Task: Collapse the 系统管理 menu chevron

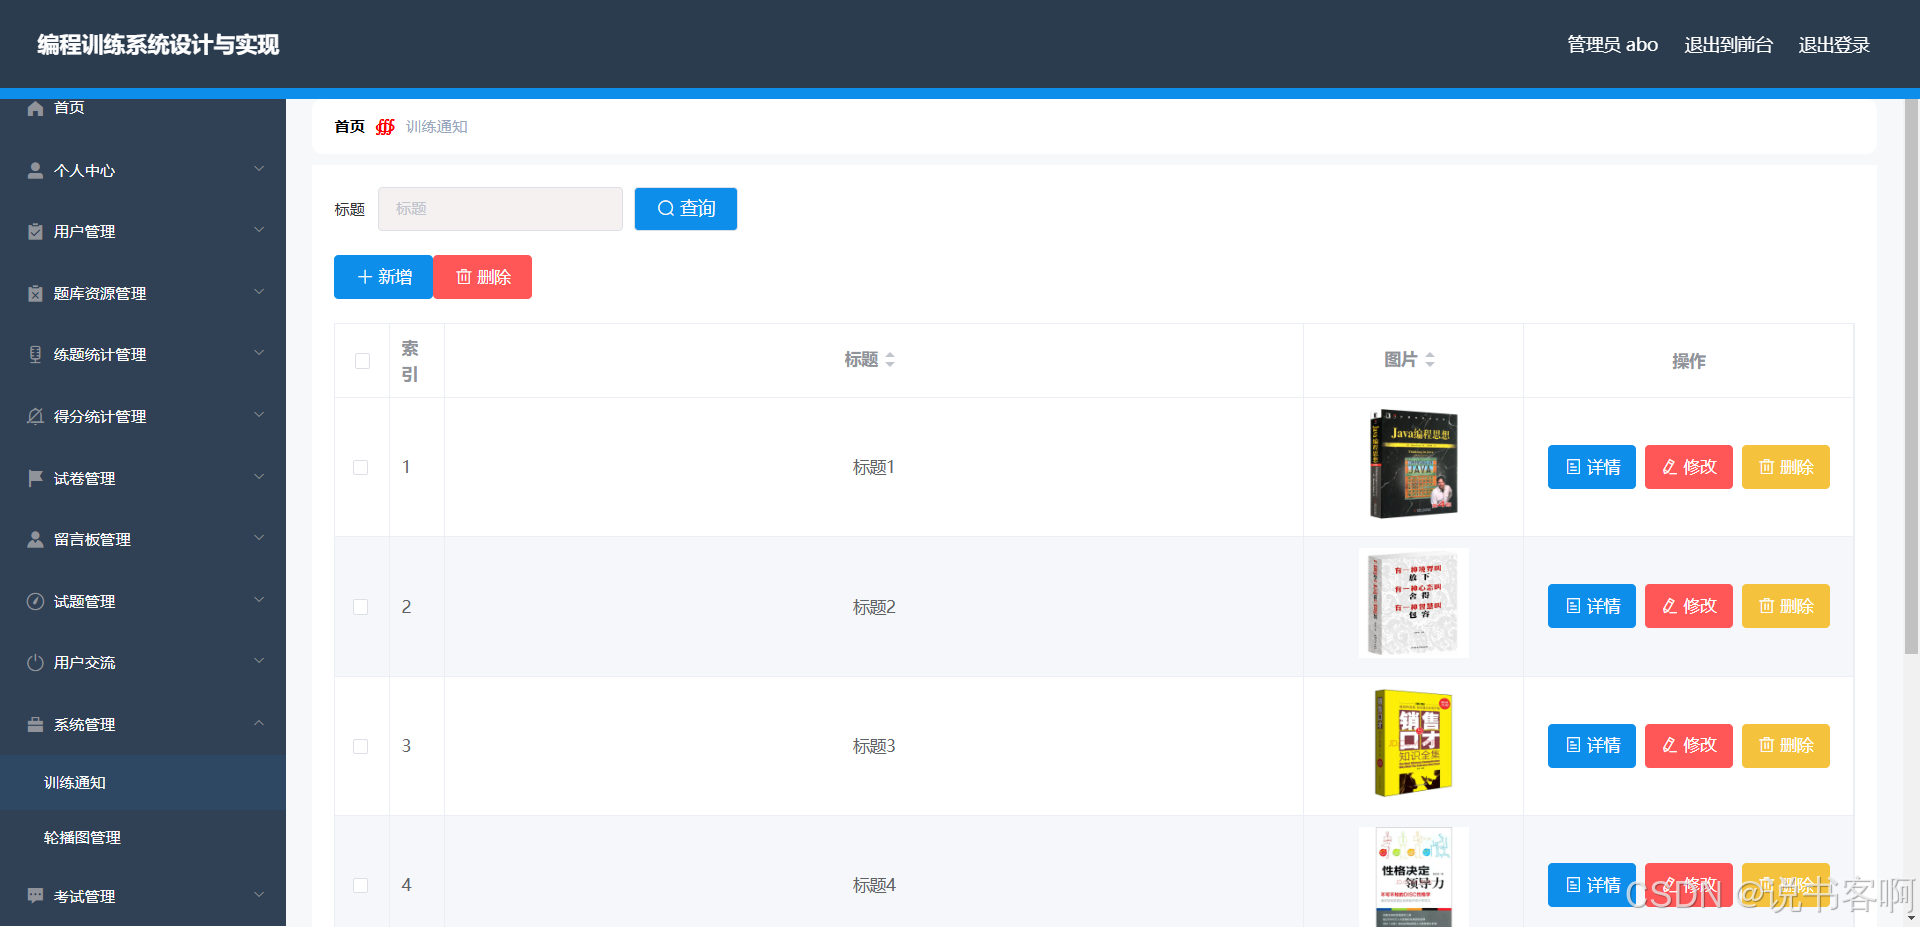Action: pos(259,722)
